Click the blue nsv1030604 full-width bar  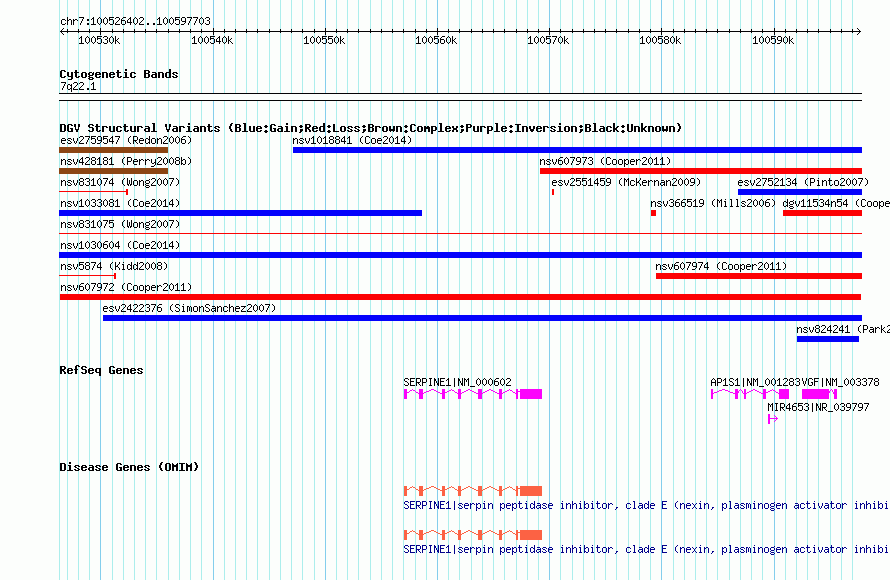click(x=461, y=255)
